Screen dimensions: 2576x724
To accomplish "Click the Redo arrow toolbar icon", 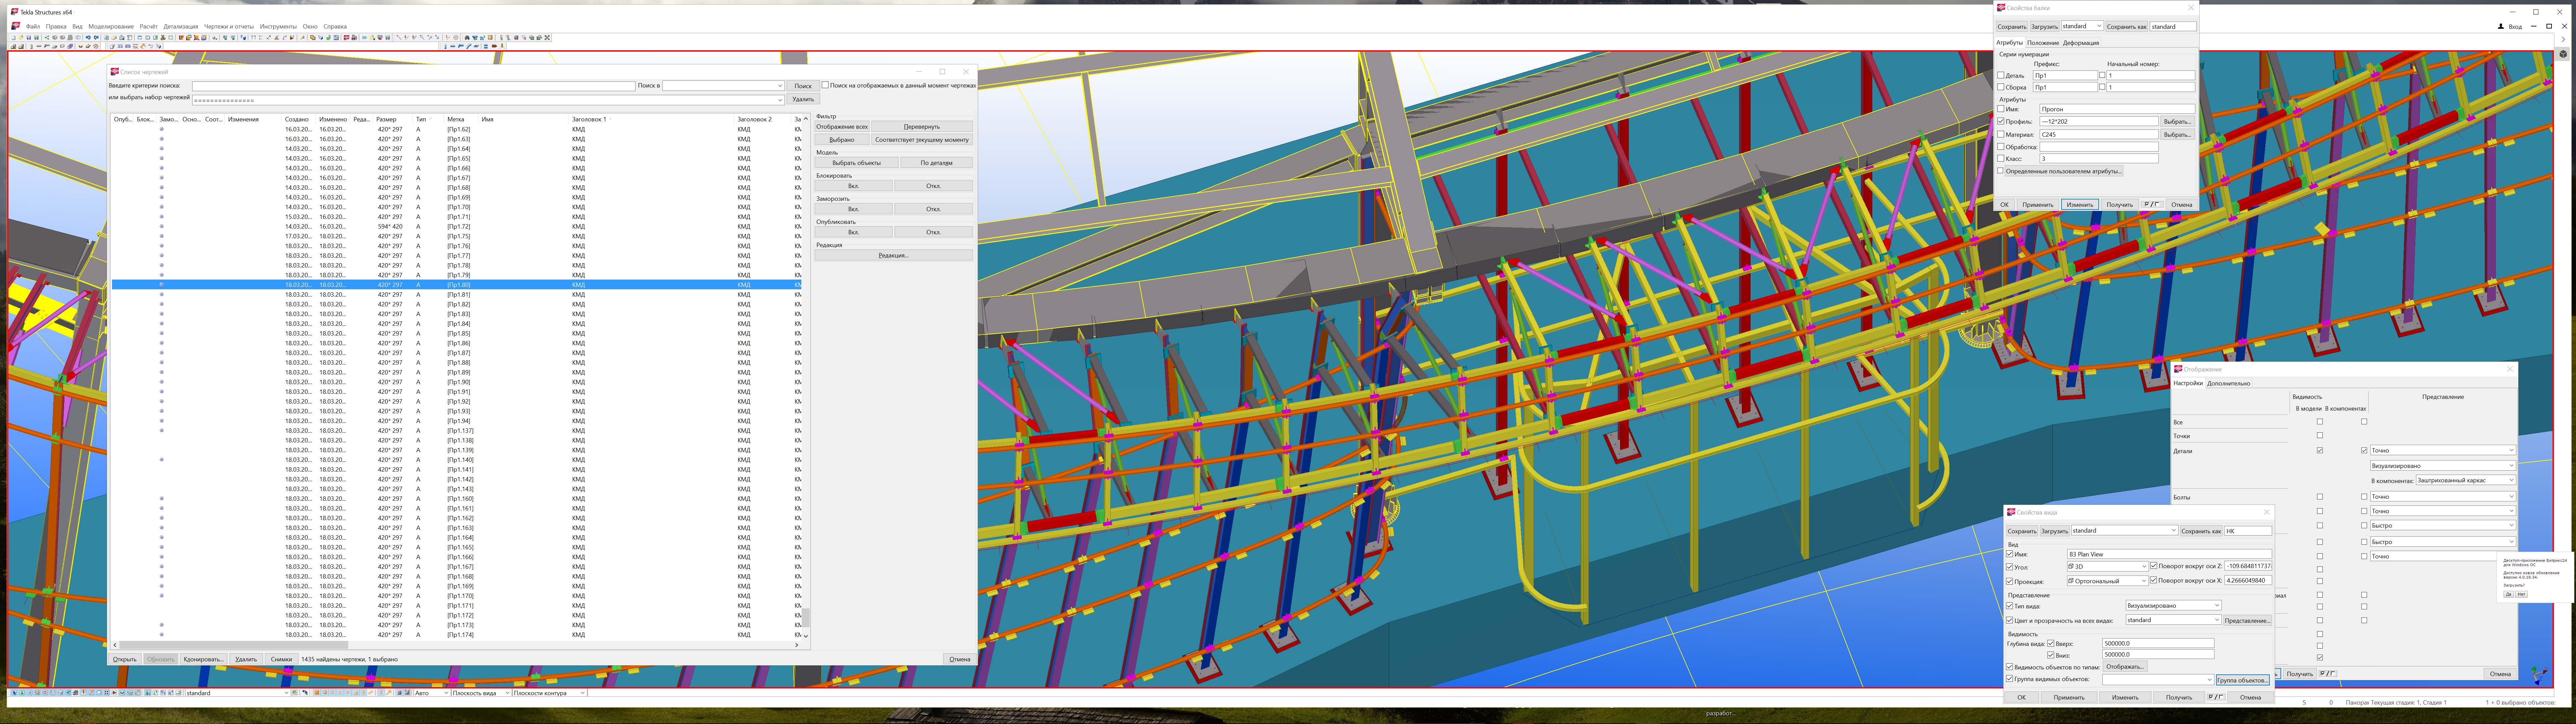I will (x=96, y=38).
